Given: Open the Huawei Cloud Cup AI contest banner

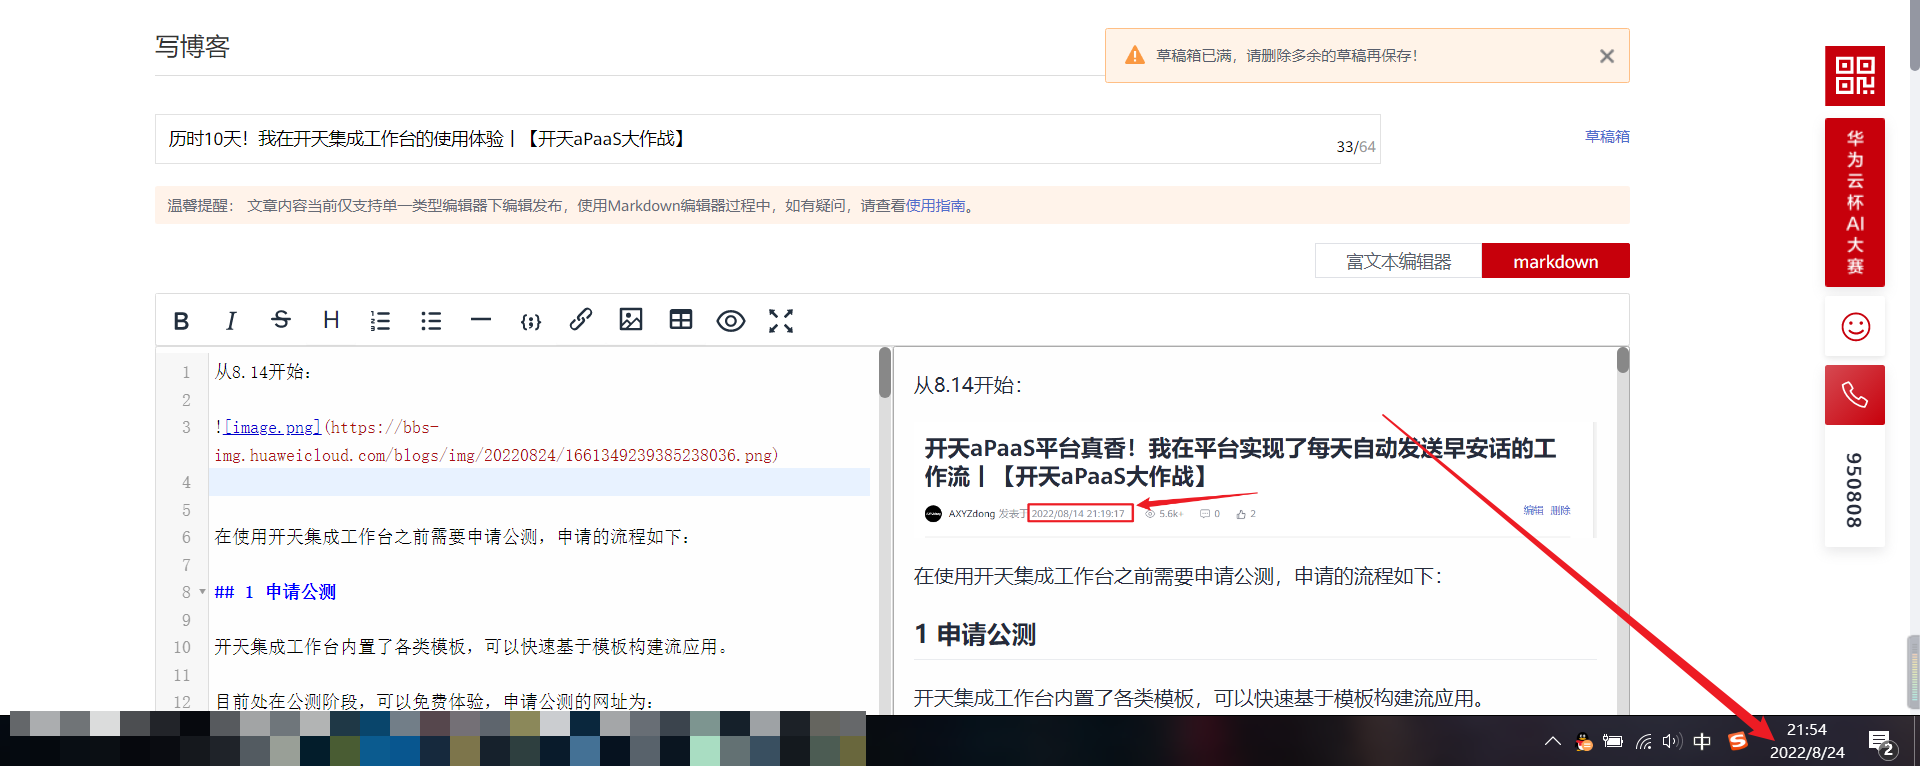Looking at the screenshot, I should click(x=1855, y=203).
